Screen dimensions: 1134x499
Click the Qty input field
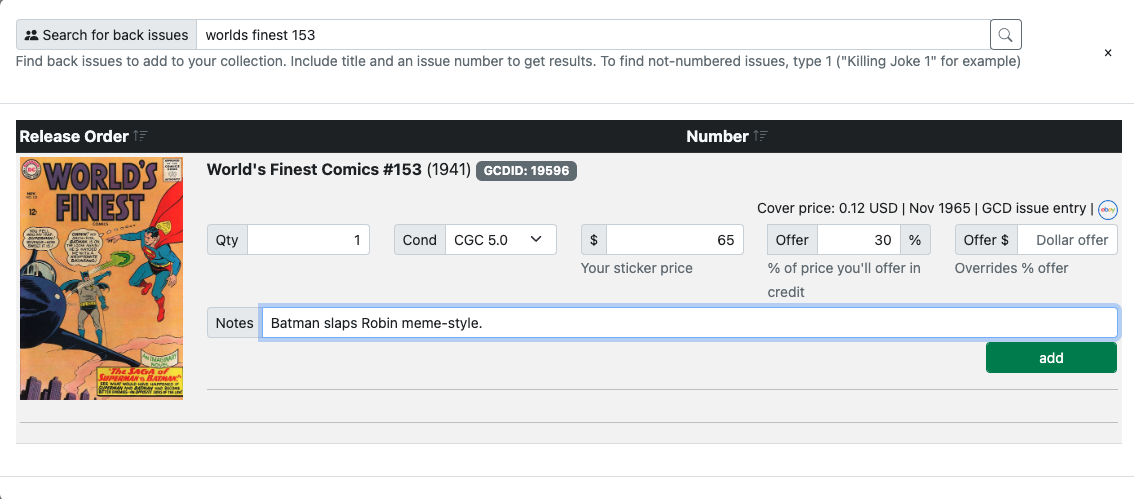pyautogui.click(x=308, y=240)
